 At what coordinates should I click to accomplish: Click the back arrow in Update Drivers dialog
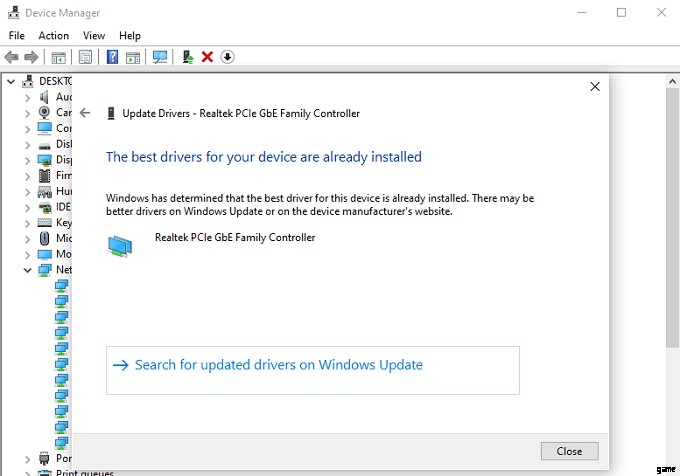[85, 113]
